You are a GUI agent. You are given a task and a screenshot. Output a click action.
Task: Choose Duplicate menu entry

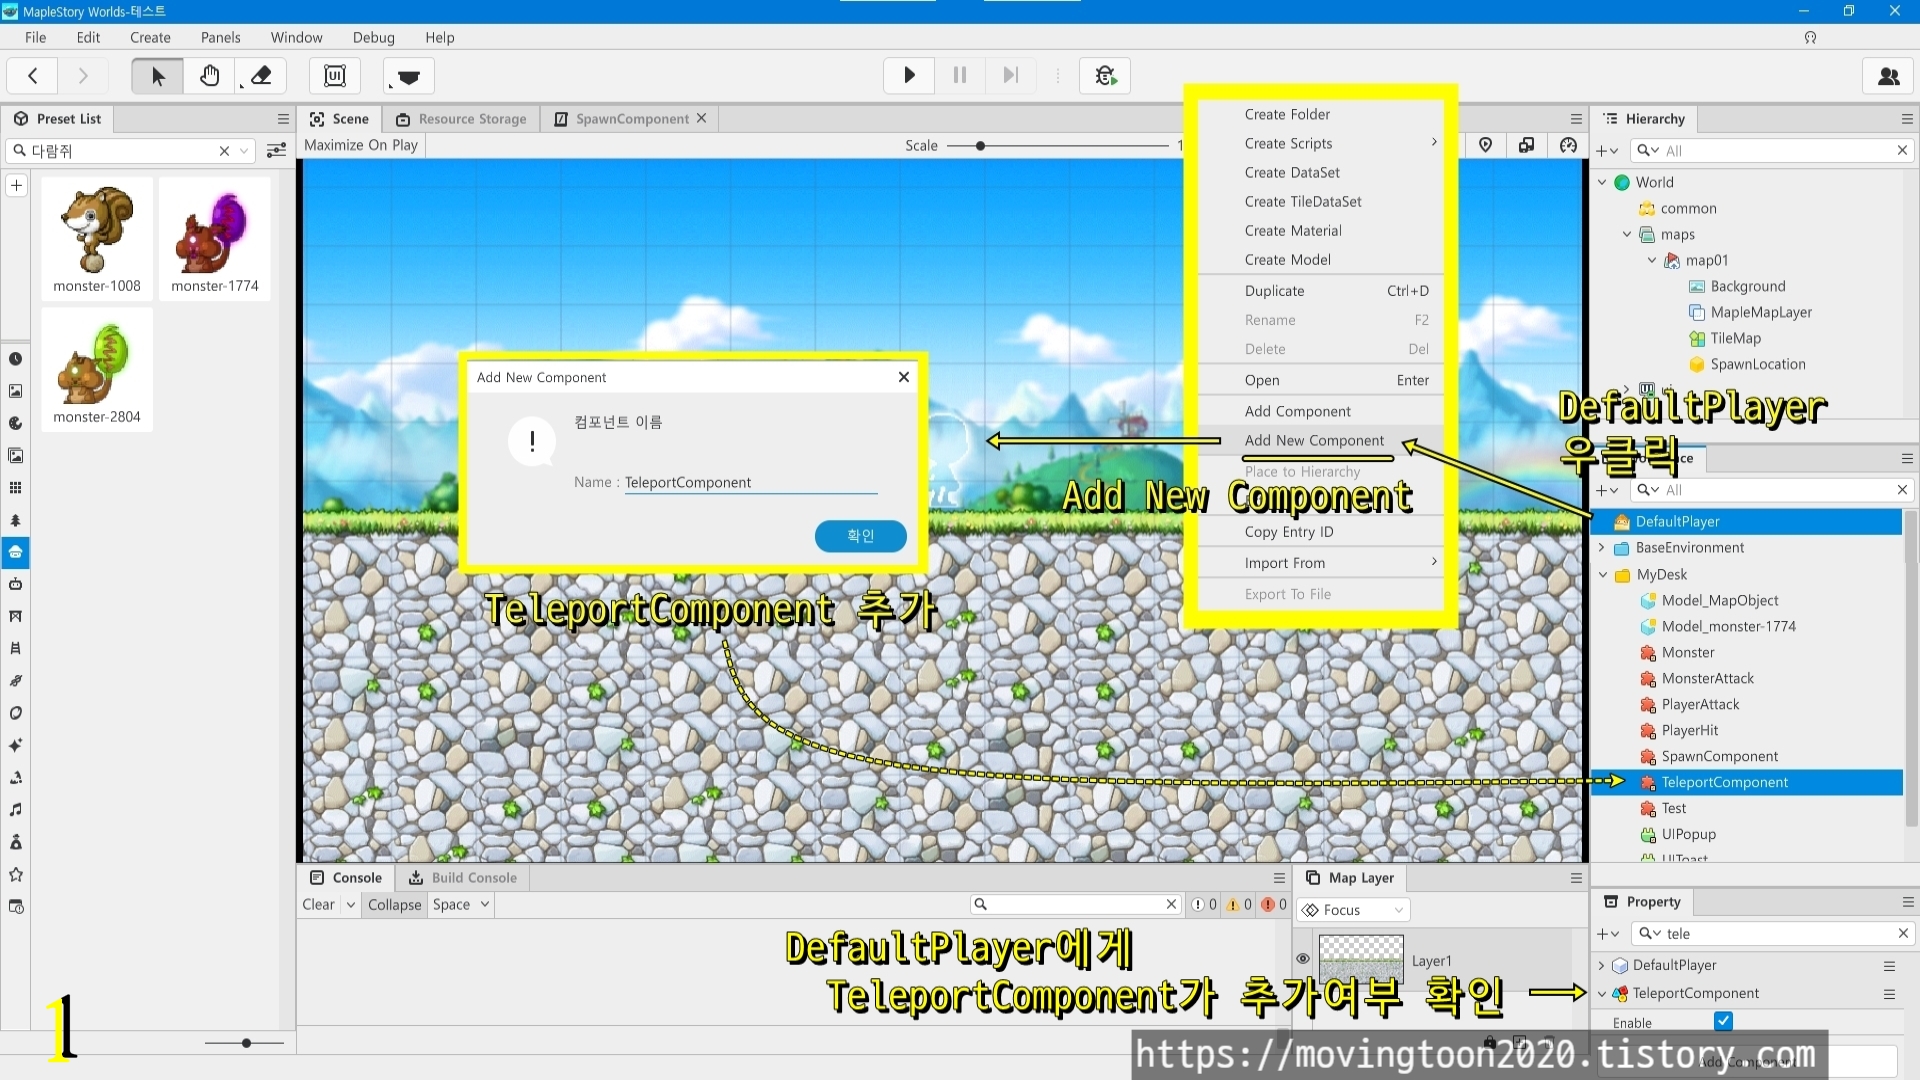pos(1320,290)
